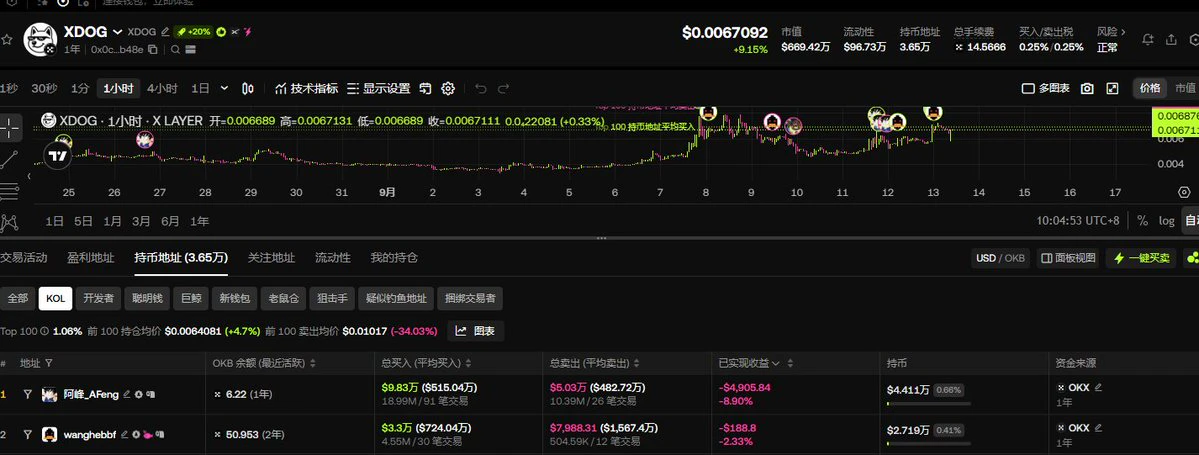Select the crosshair cursor tool
This screenshot has width=1199, height=455.
tap(10, 128)
